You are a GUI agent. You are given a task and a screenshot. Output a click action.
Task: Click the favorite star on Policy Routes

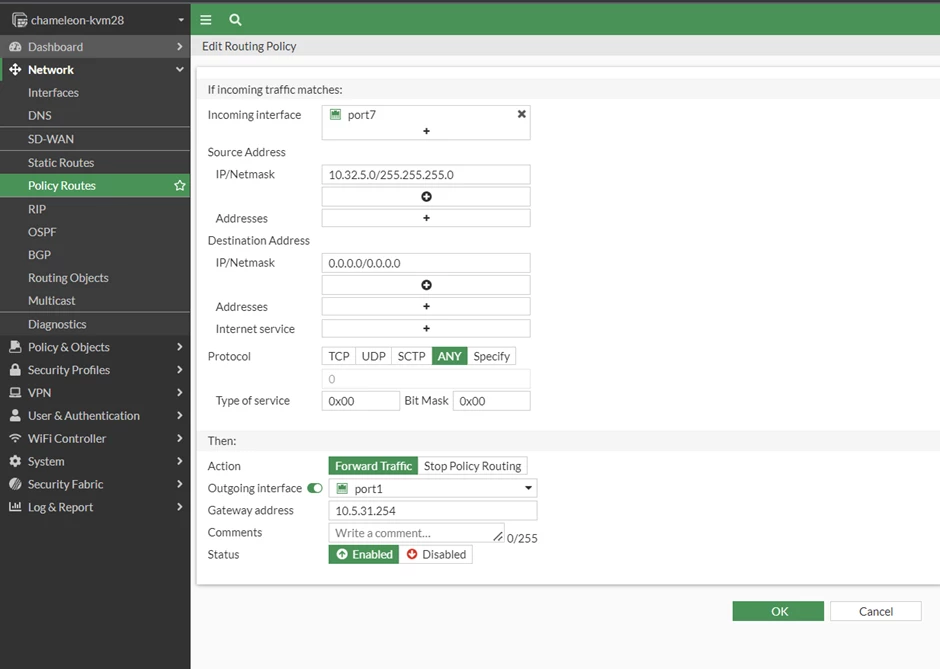[179, 185]
